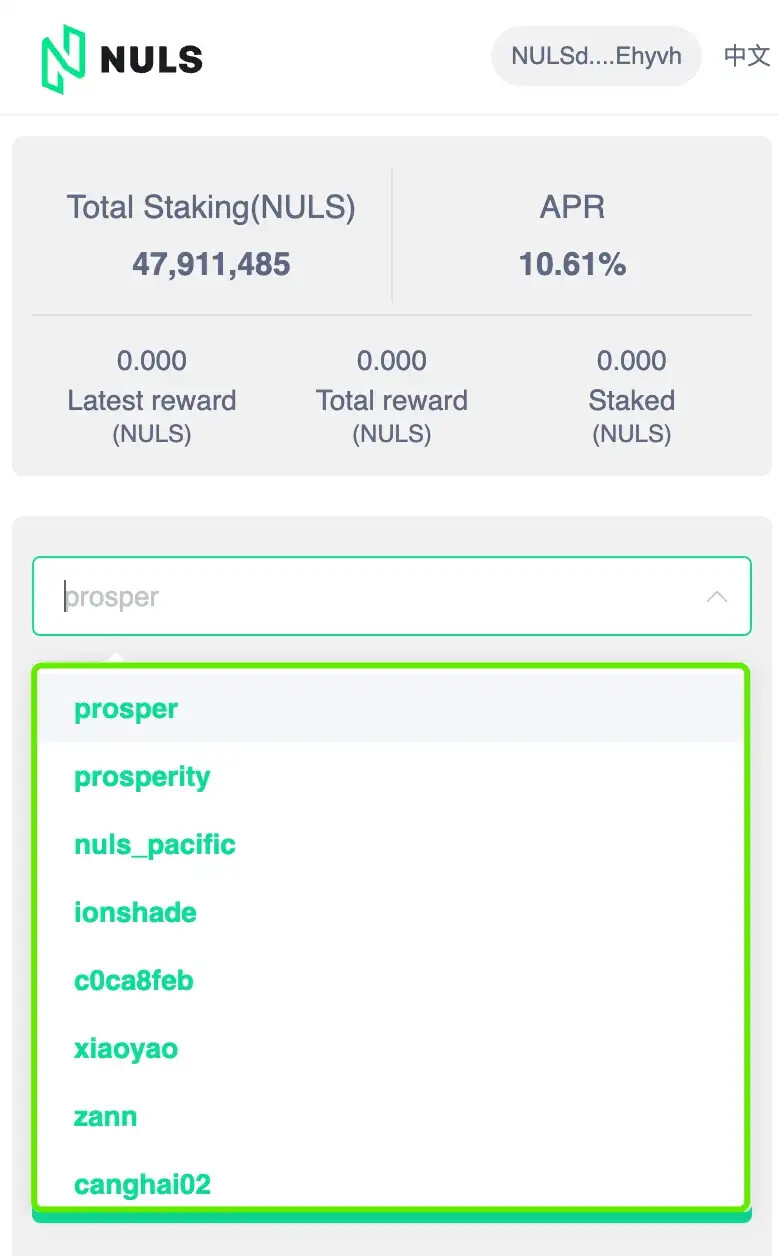778x1256 pixels.
Task: Pick the zann node option
Action: click(391, 1116)
